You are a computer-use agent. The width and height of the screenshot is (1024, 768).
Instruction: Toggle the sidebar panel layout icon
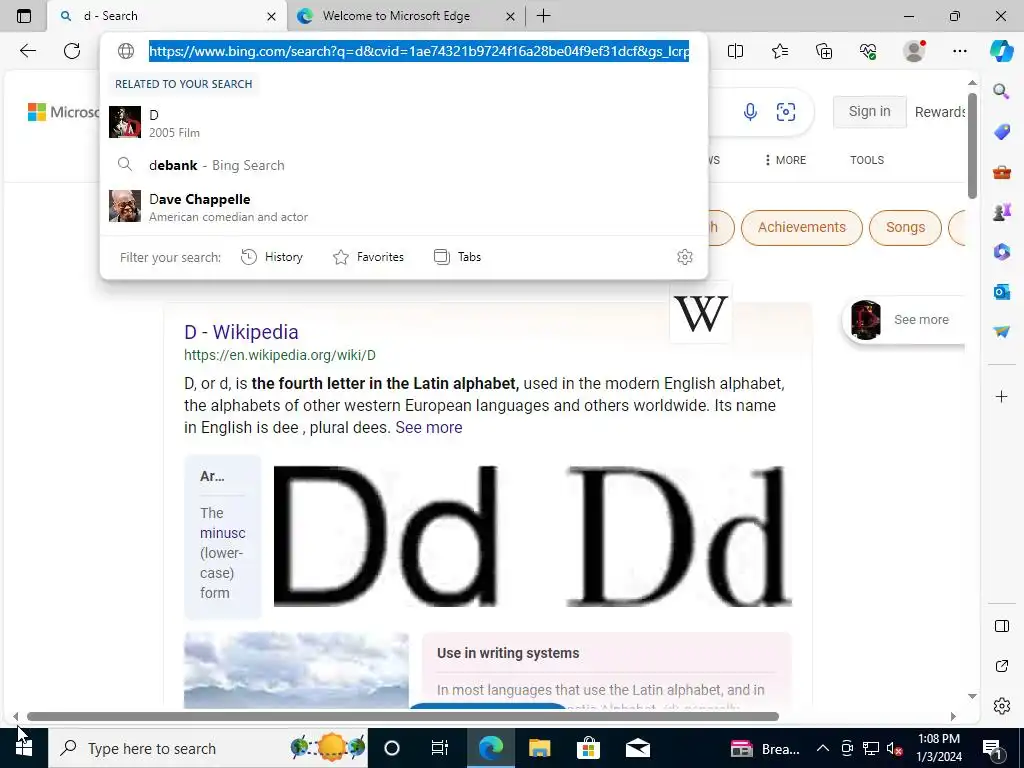[1002, 626]
